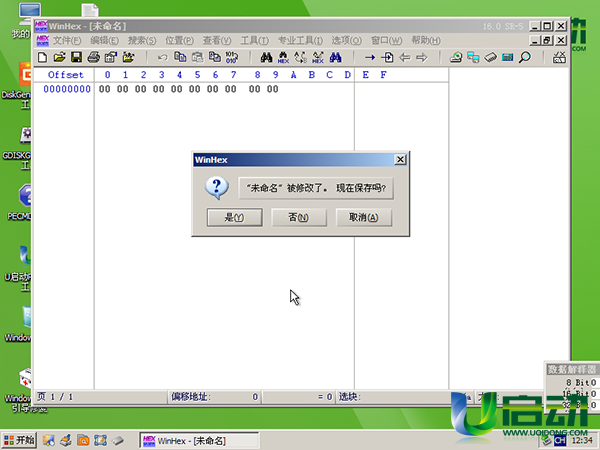Click the last toolbar icon at far right
The width and height of the screenshot is (600, 450).
click(x=559, y=58)
